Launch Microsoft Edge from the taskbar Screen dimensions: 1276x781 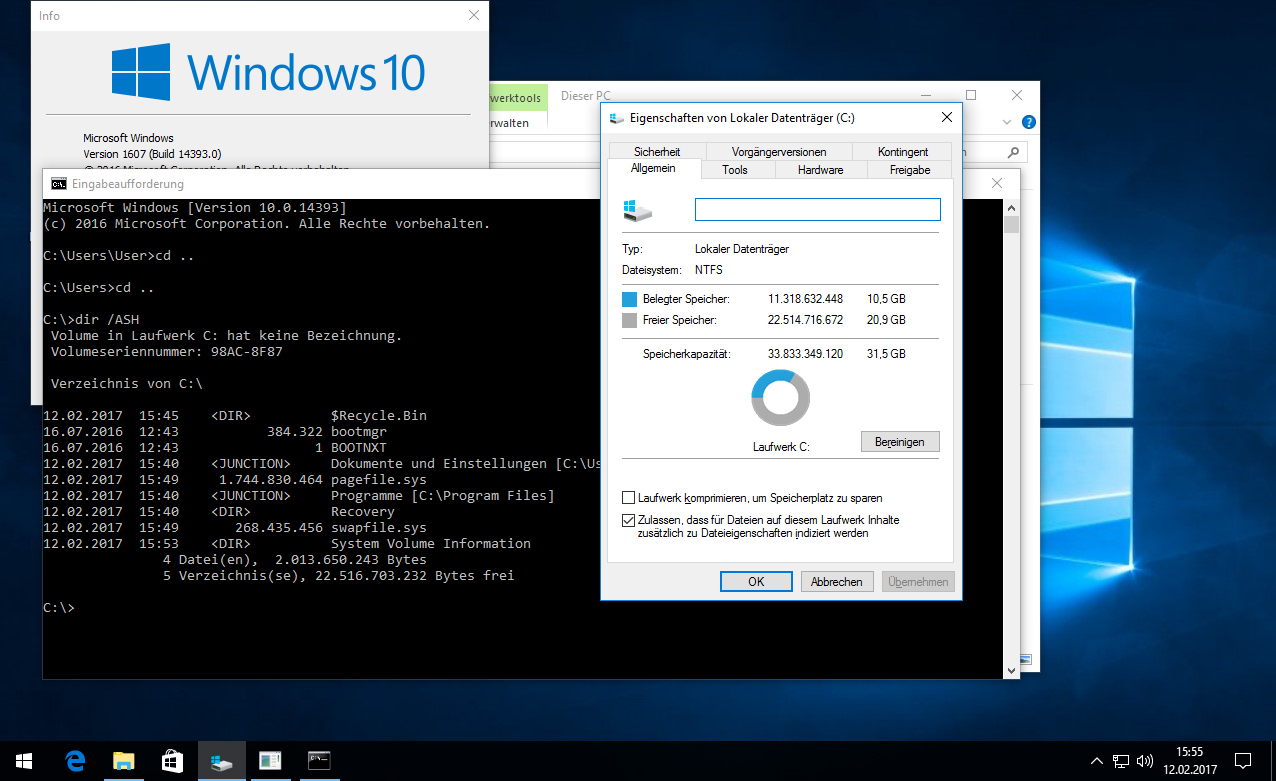75,761
